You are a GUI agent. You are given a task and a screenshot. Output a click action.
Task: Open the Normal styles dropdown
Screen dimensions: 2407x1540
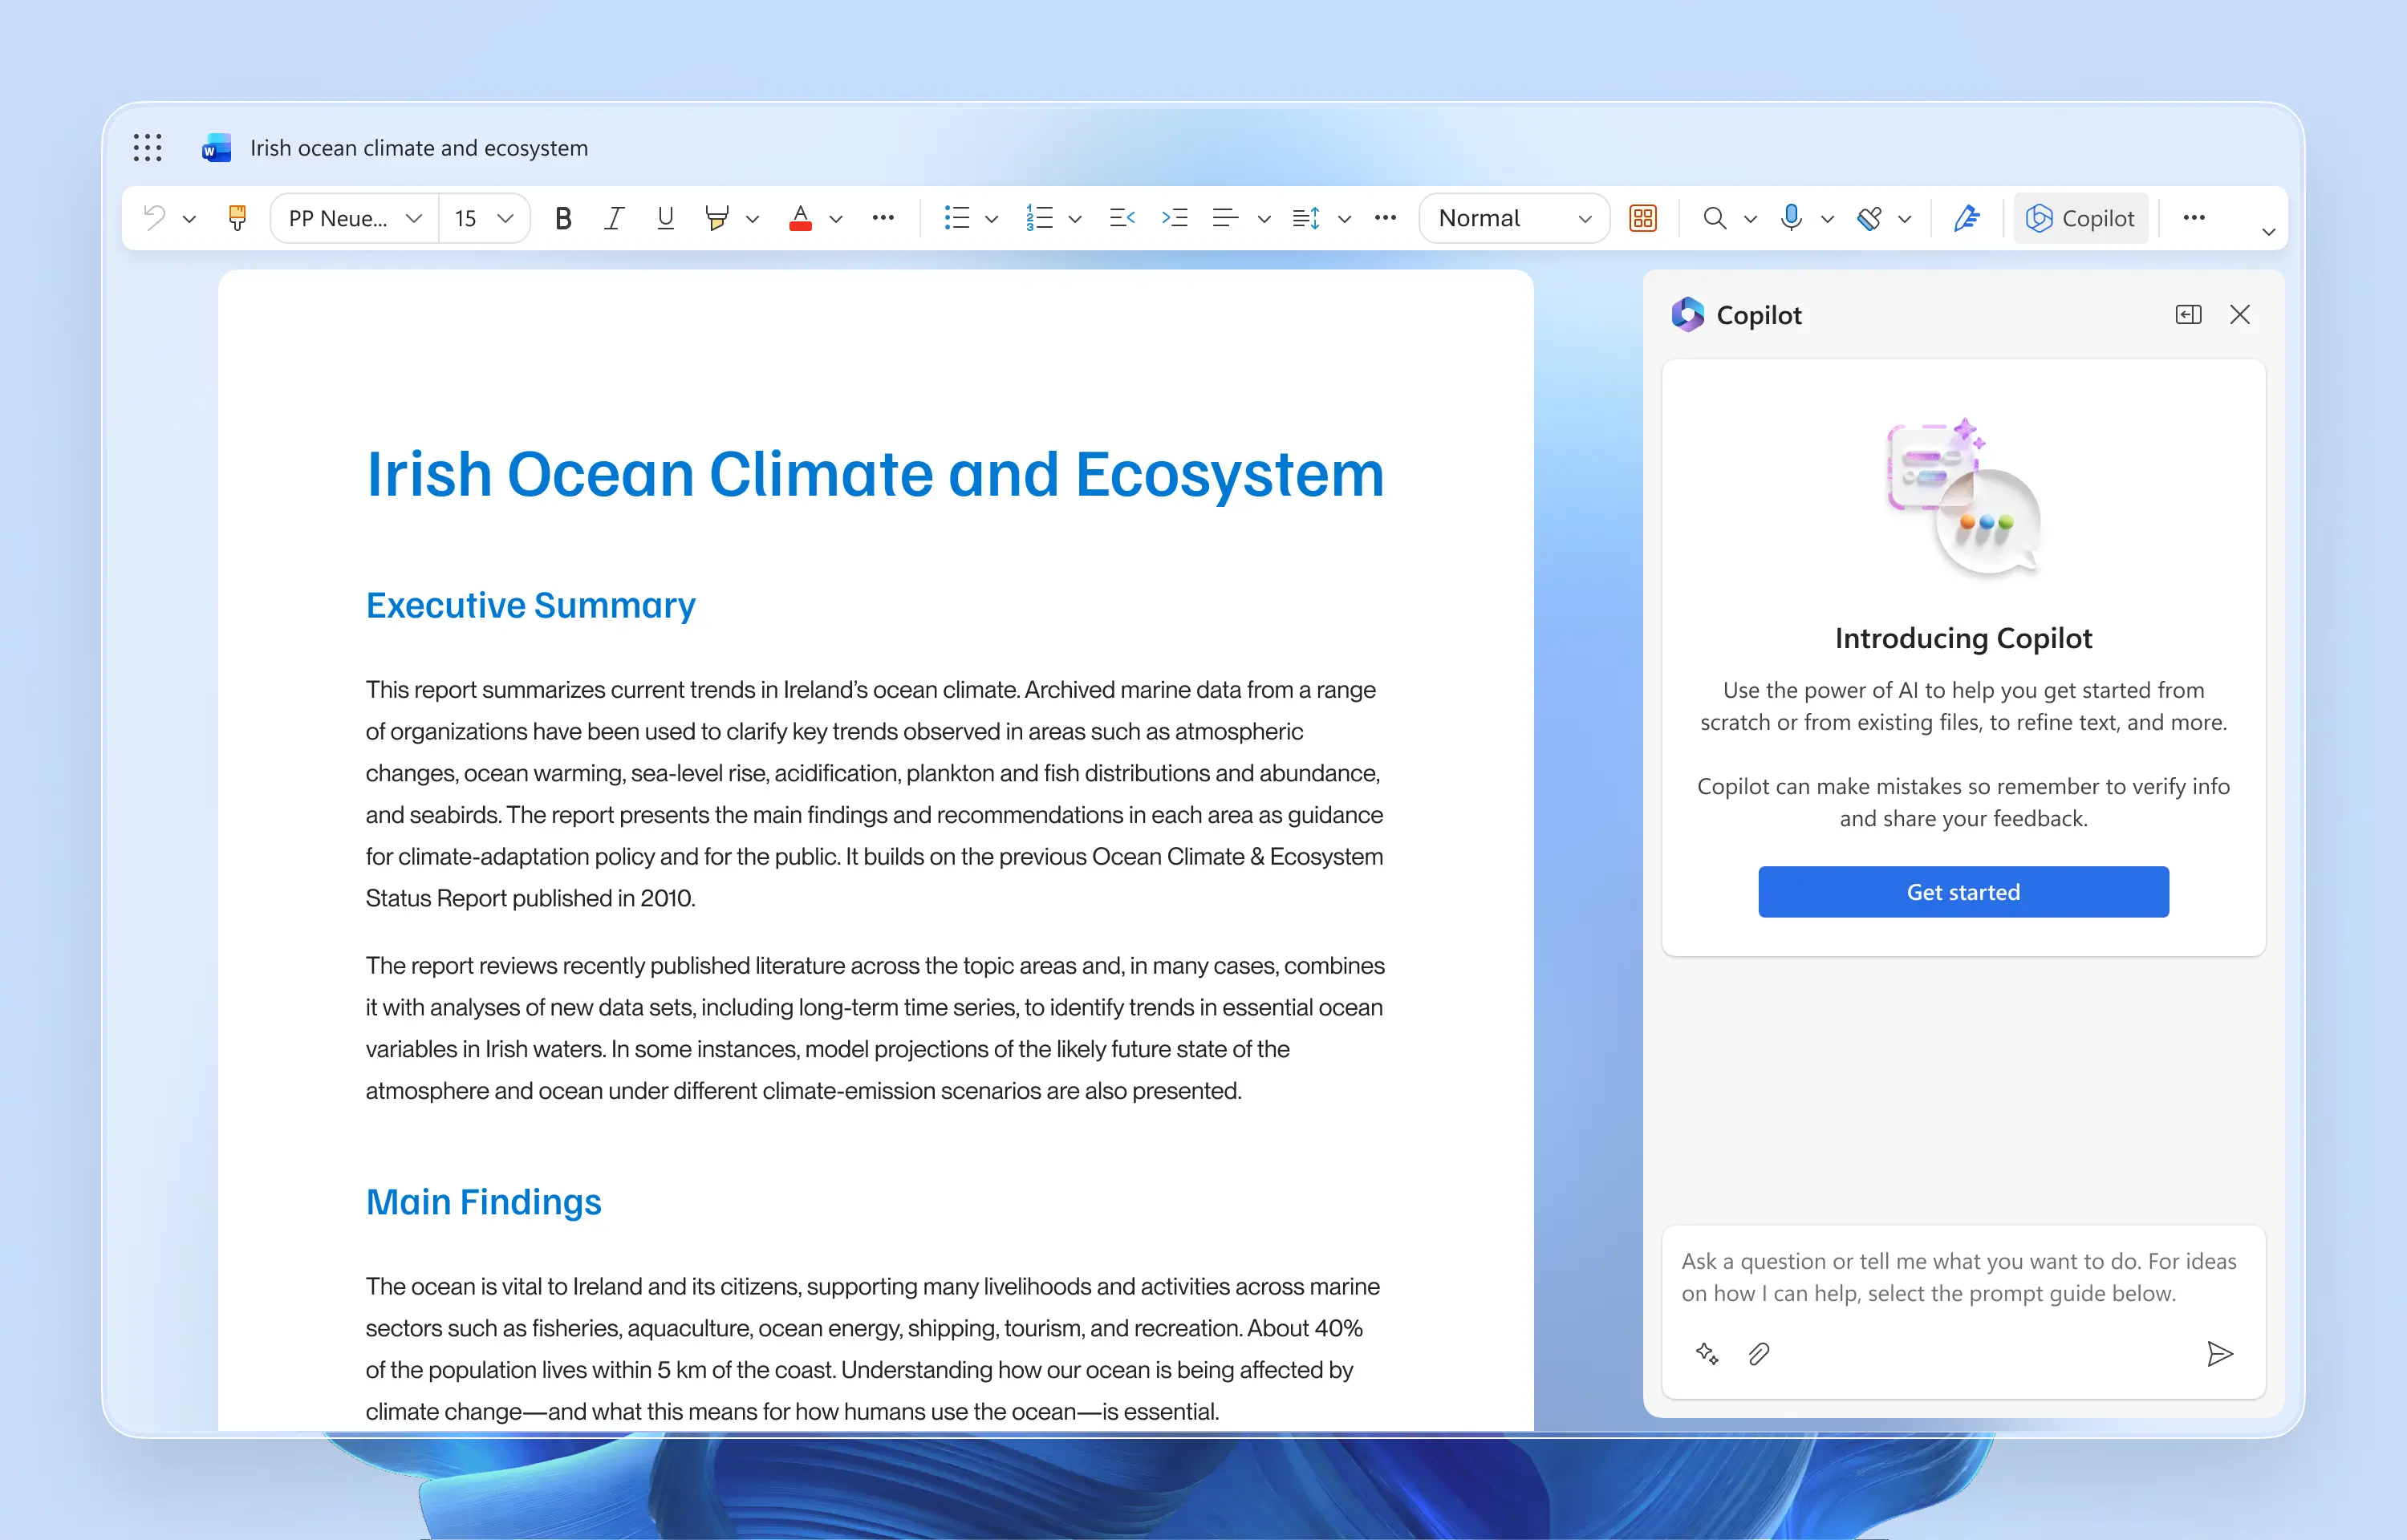coord(1513,218)
